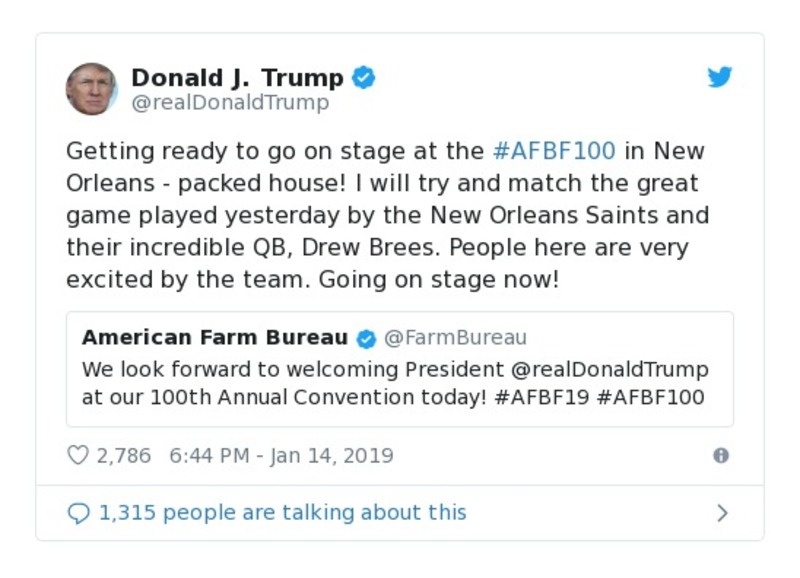Click the 2,786 likes count

[123, 456]
